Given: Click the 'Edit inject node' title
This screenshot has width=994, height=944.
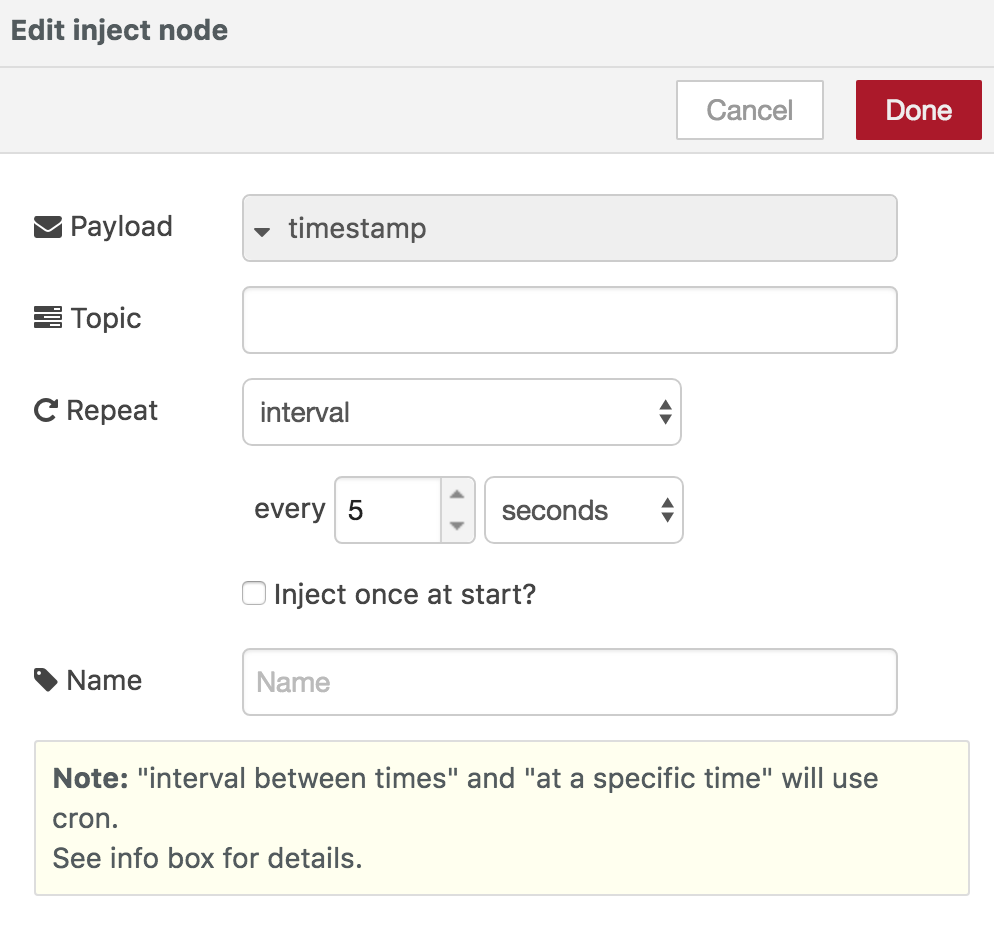Looking at the screenshot, I should [x=119, y=30].
